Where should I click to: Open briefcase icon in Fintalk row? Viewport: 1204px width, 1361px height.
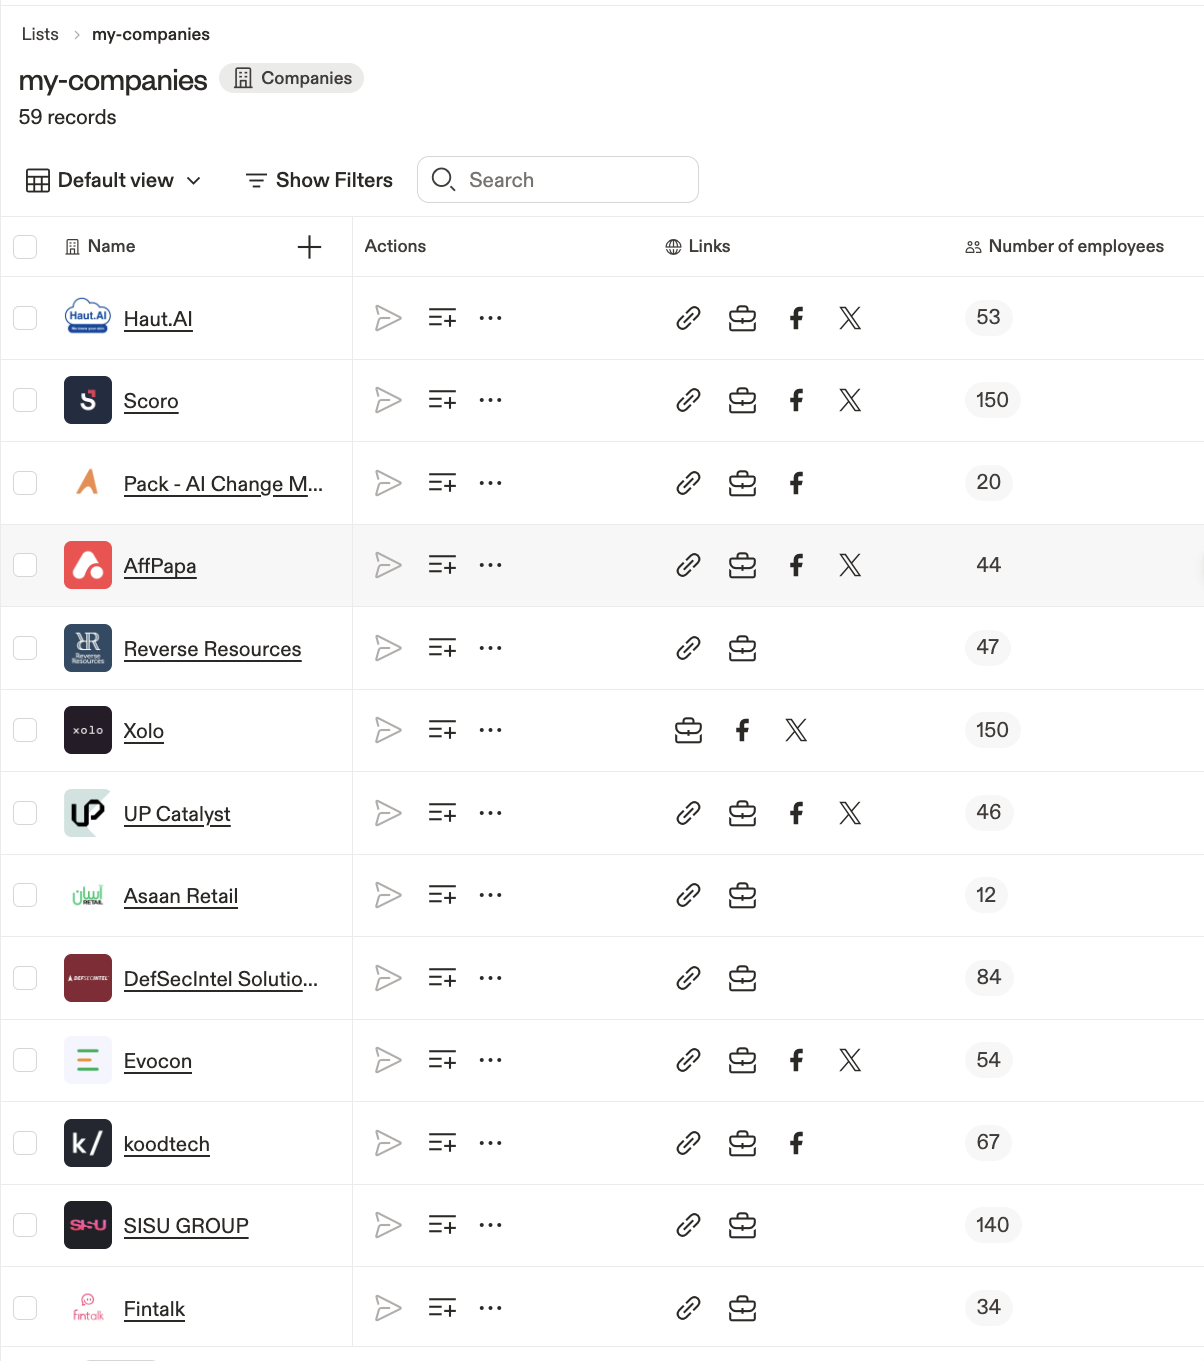742,1308
